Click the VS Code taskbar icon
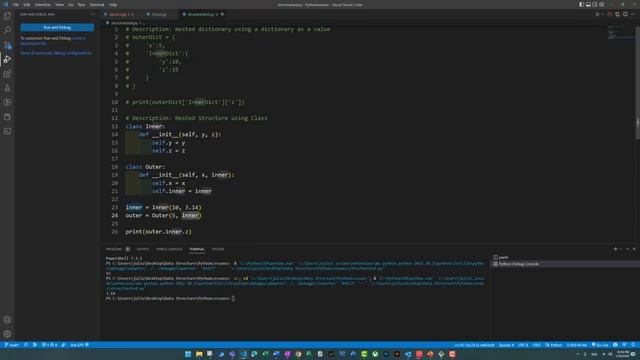Image resolution: width=640 pixels, height=360 pixels. [x=243, y=354]
